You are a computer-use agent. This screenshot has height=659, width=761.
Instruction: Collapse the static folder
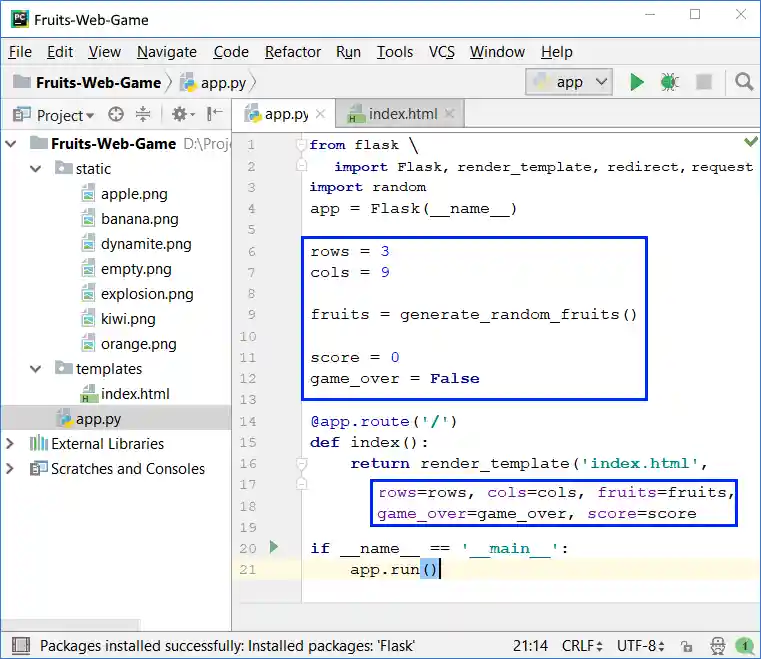(38, 169)
